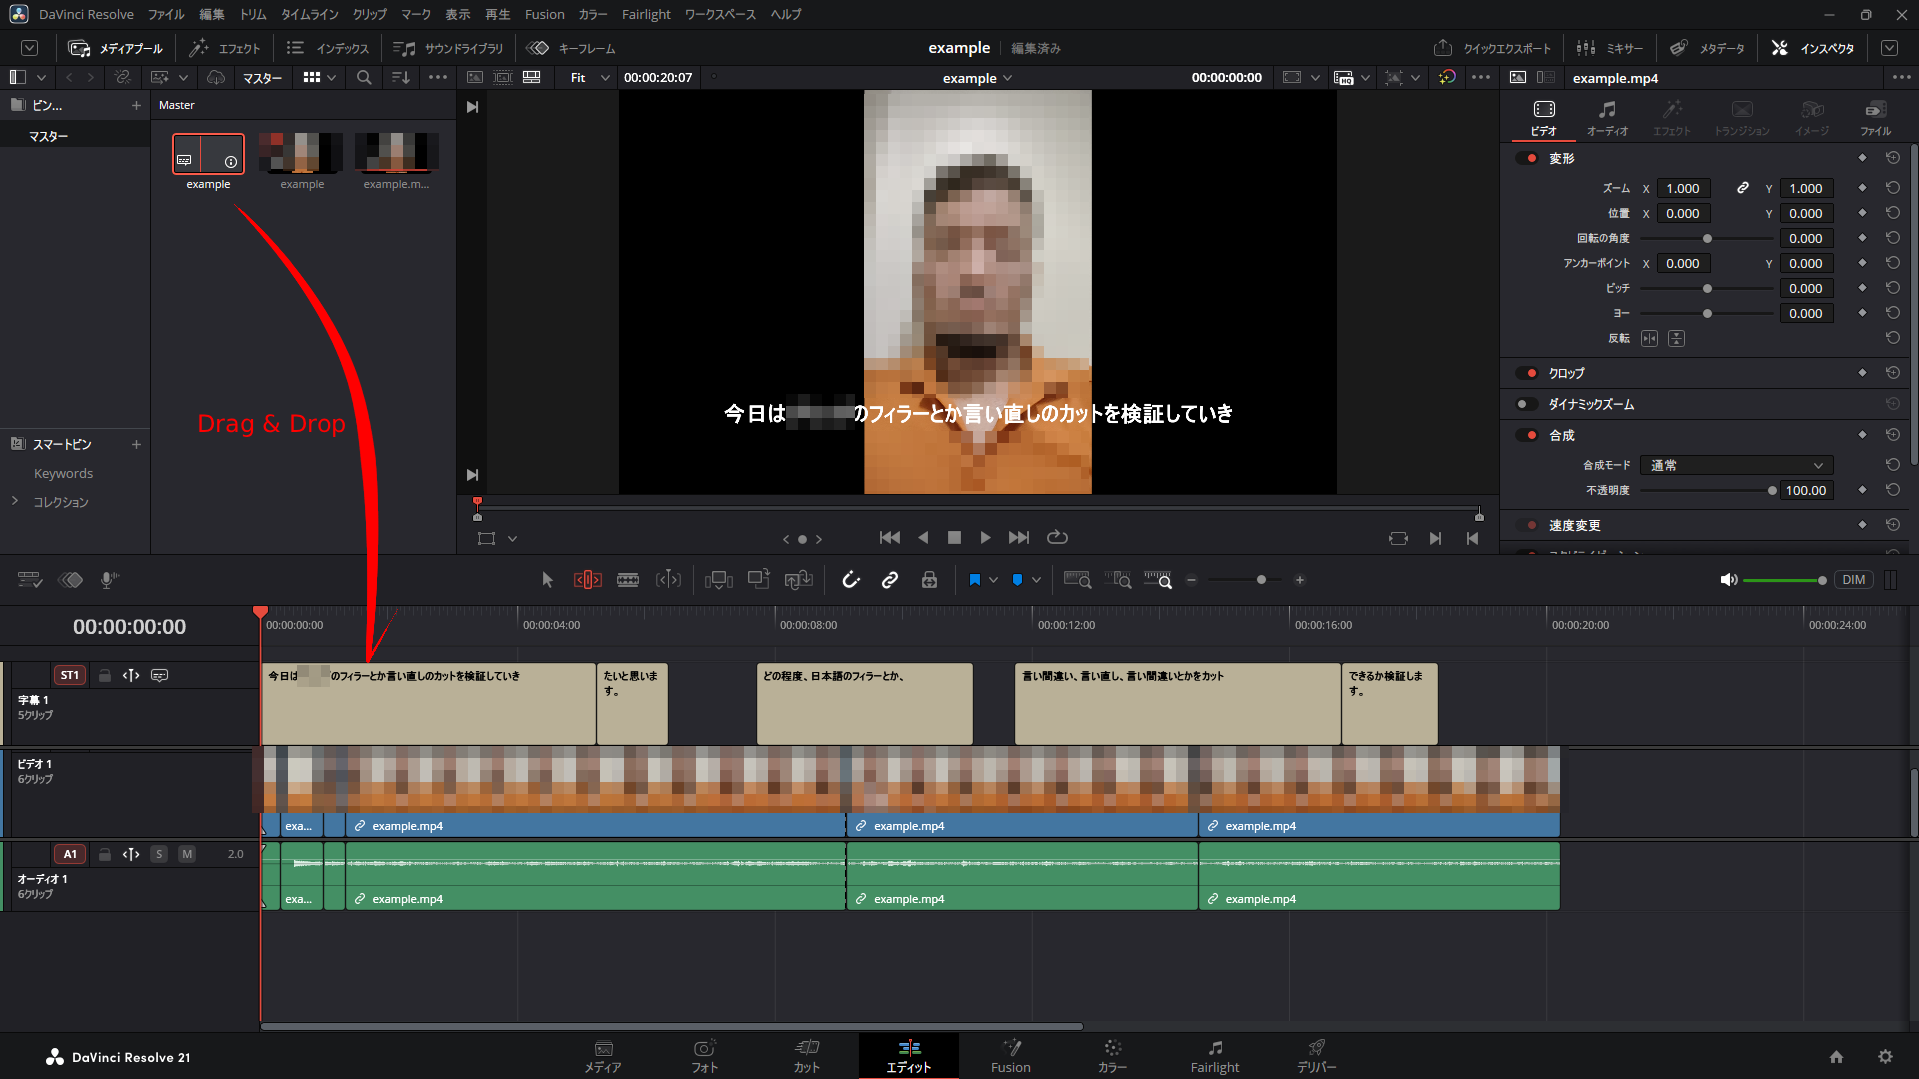This screenshot has height=1079, width=1919.
Task: Open Inspector Audio tab
Action: coord(1607,118)
